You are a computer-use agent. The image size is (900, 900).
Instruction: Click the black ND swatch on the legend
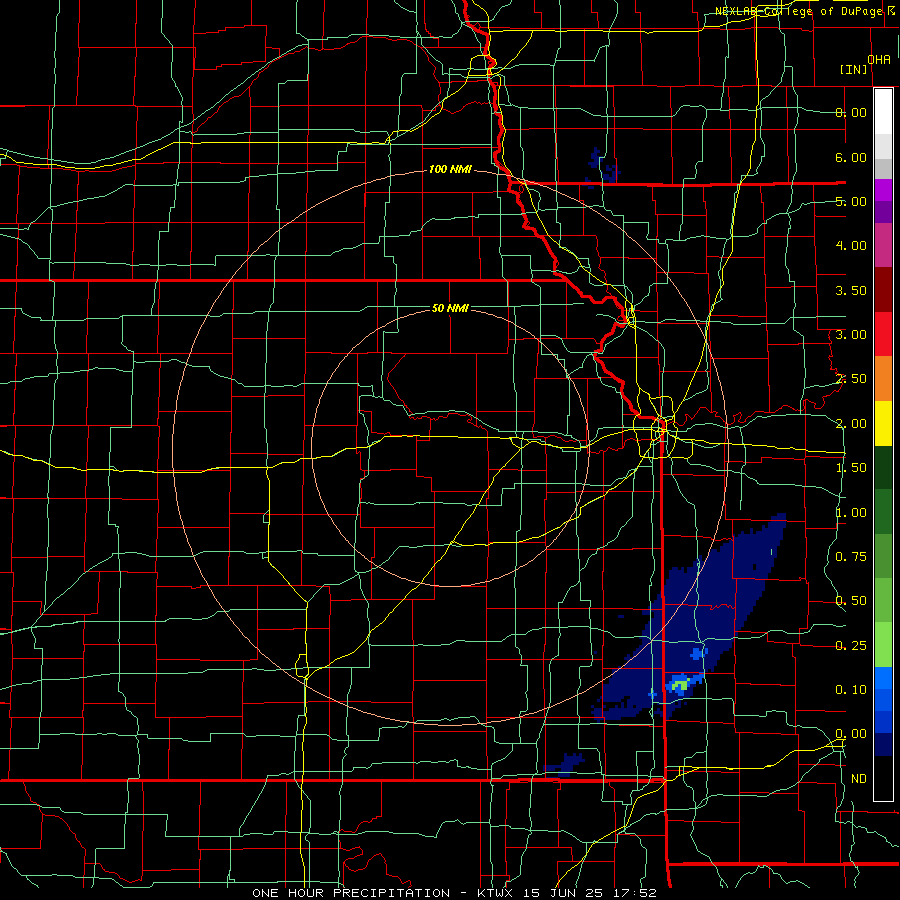[883, 778]
